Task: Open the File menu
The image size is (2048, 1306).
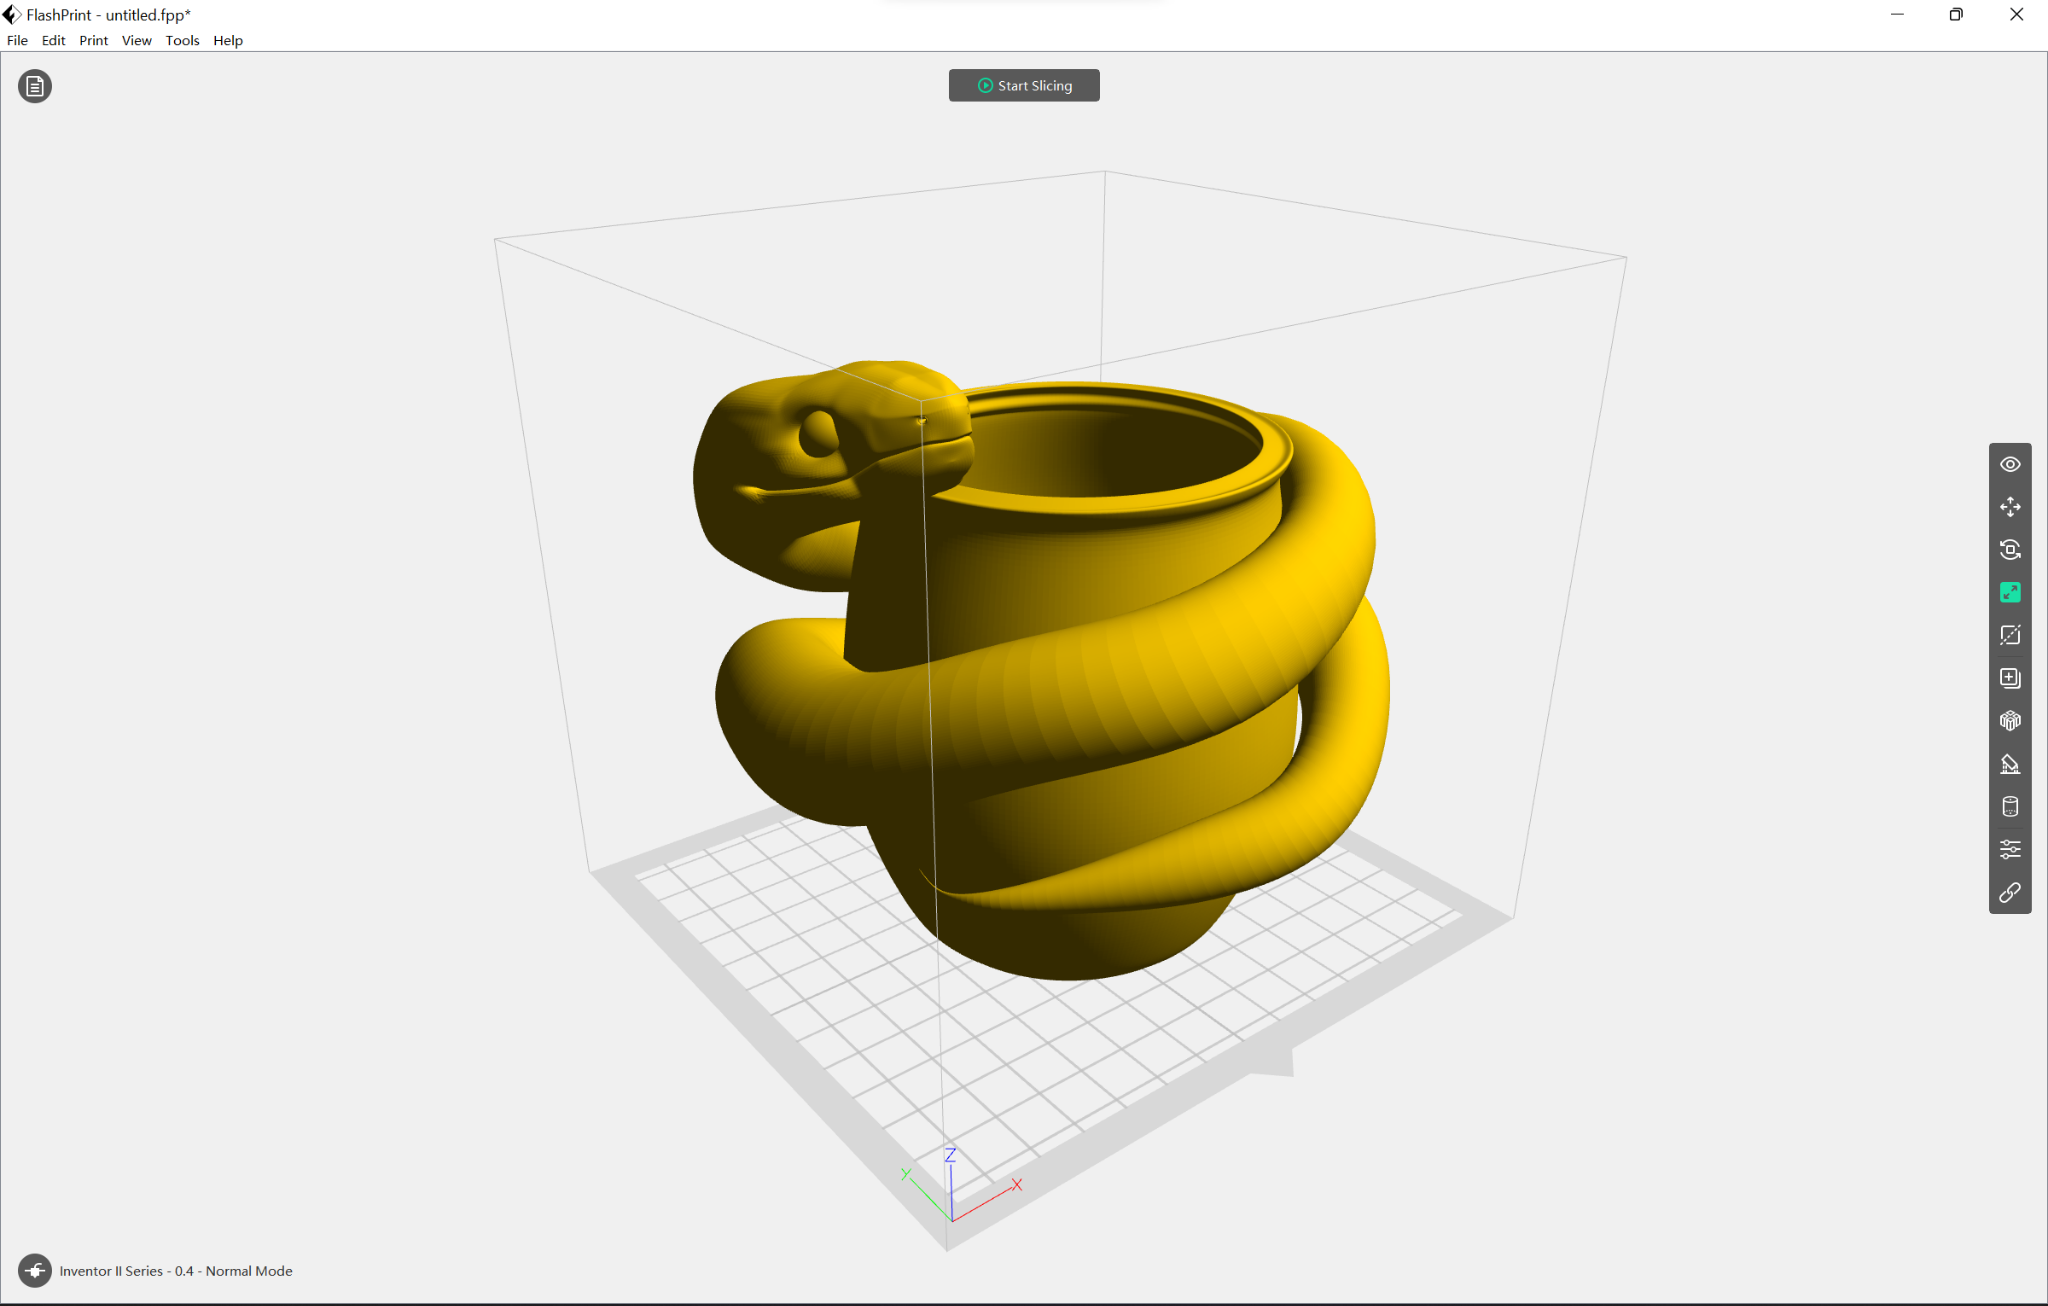Action: coord(16,40)
